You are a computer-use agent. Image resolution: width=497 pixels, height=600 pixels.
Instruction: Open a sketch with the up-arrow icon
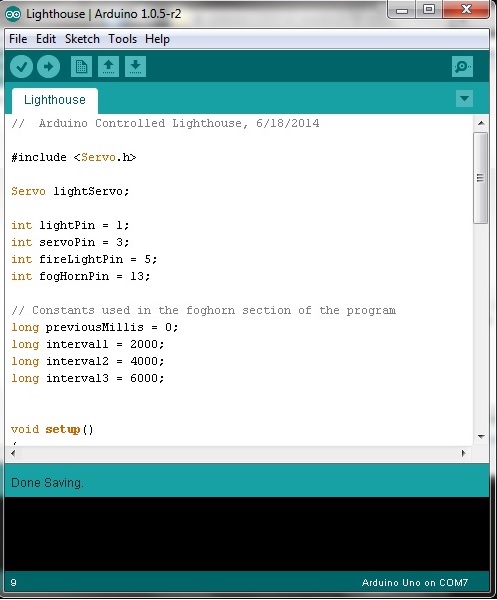click(x=108, y=67)
